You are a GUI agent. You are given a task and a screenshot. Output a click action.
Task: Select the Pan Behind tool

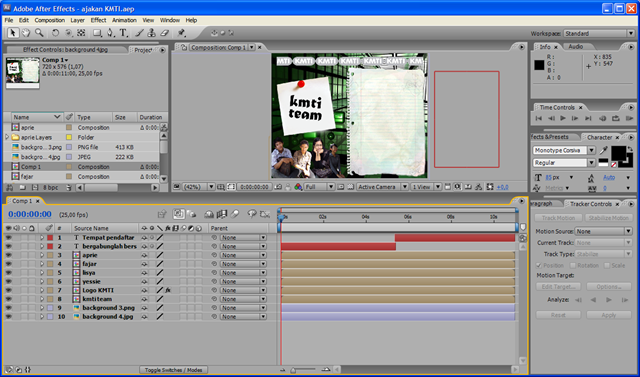68,33
